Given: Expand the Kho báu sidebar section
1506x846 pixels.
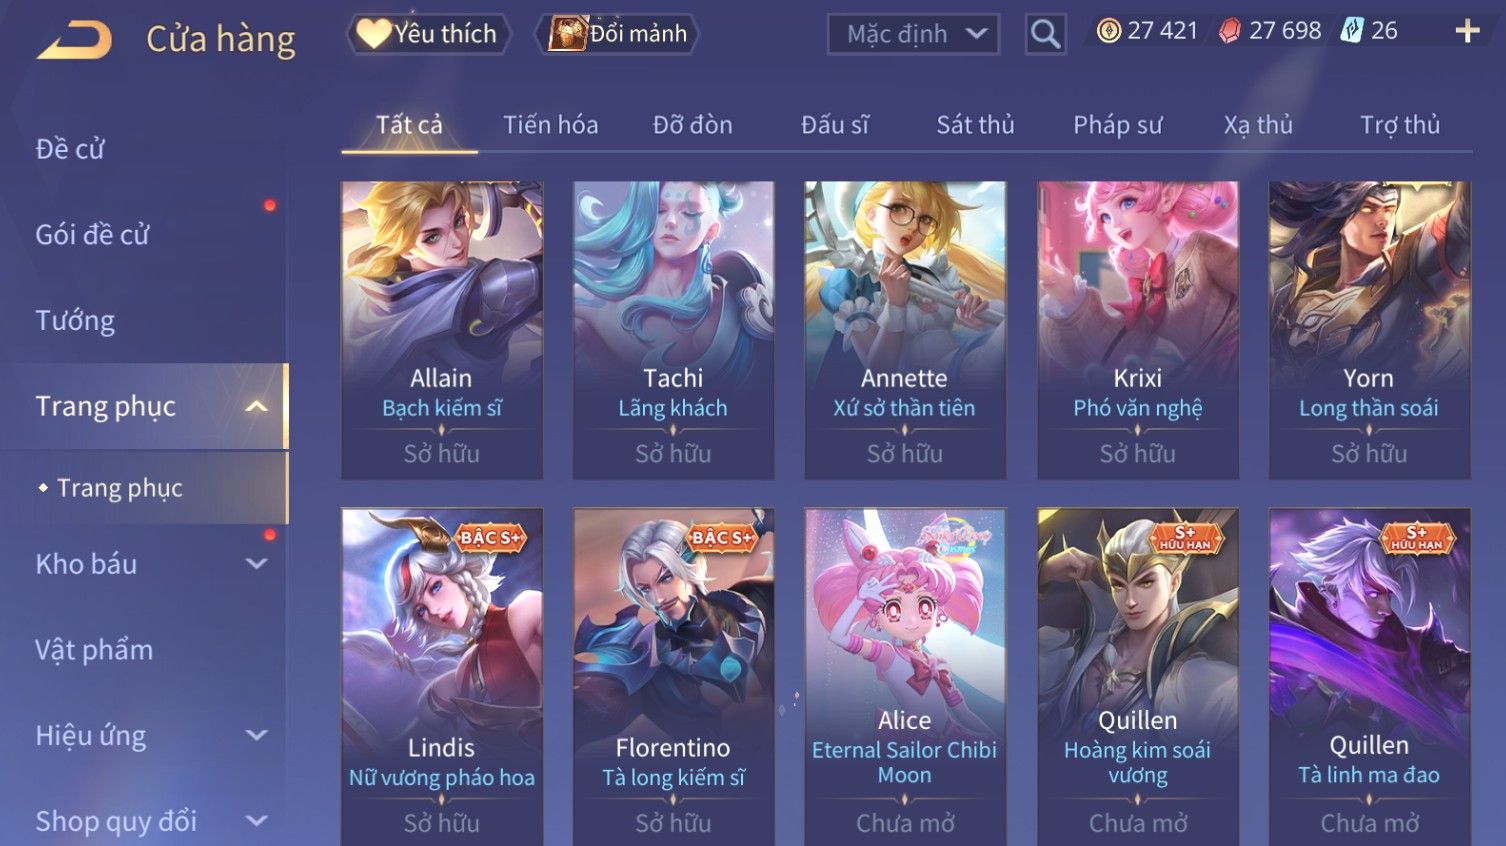Looking at the screenshot, I should click(257, 564).
